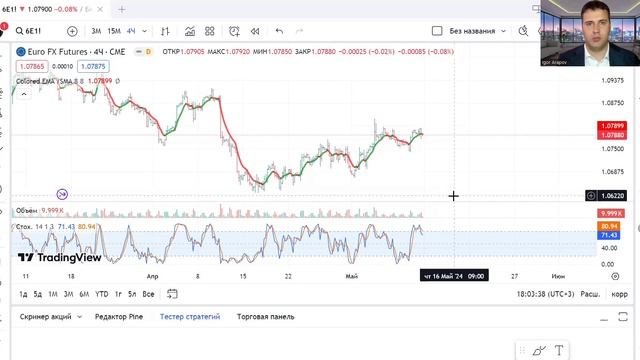The height and width of the screenshot is (360, 640).
Task: Select the text T tool
Action: click(x=559, y=350)
